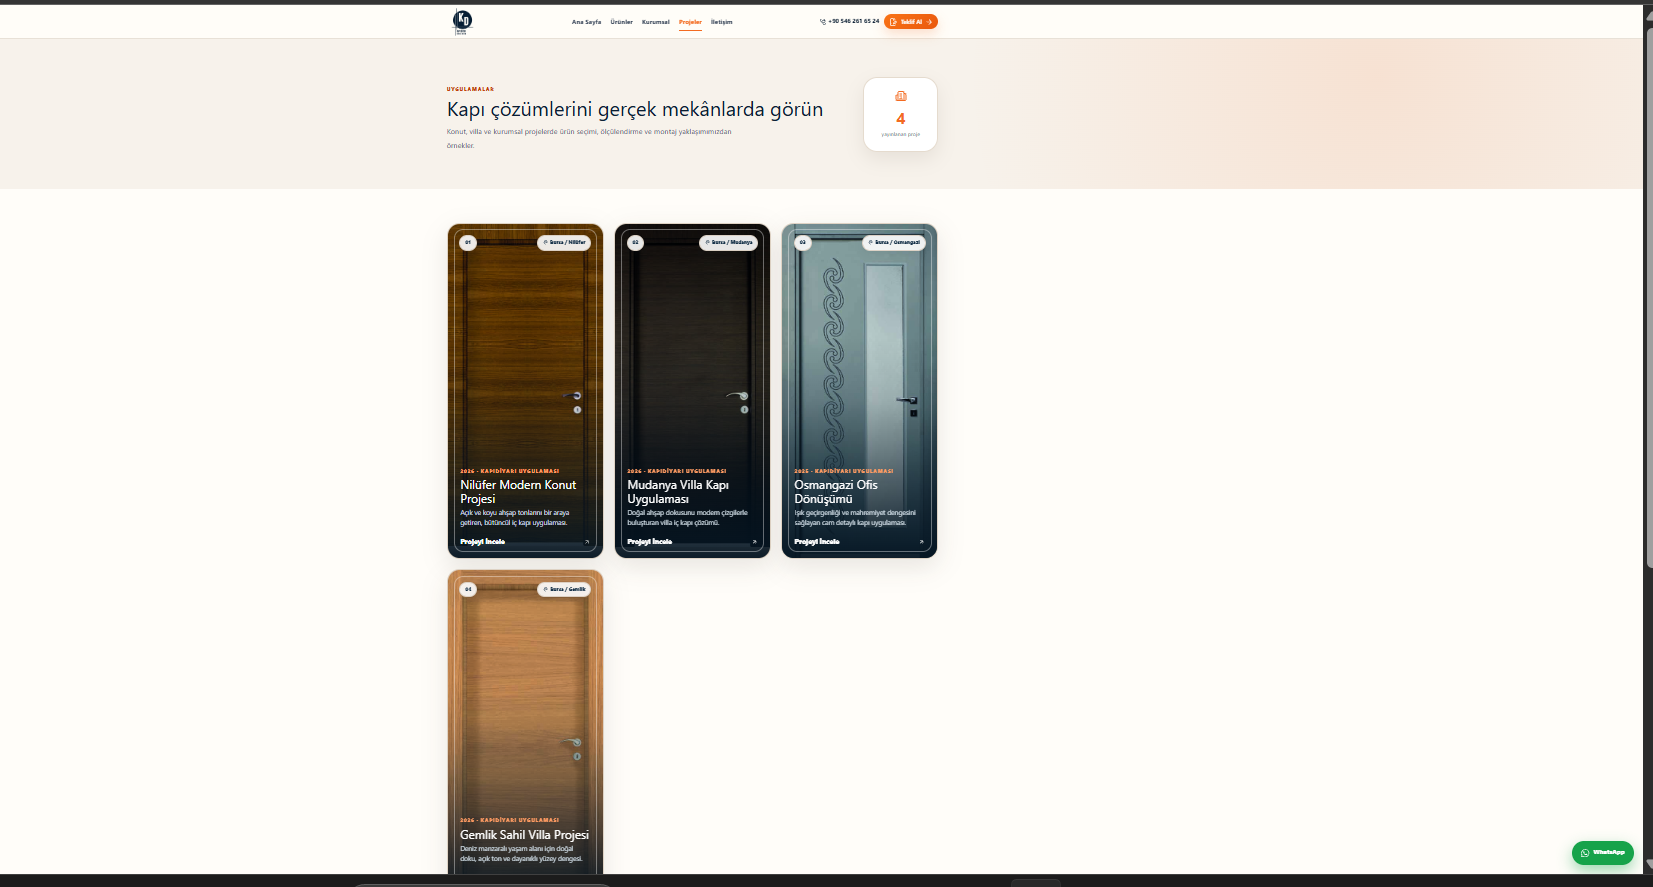This screenshot has height=887, width=1653.
Task: Click 'Projeyi İncele' on the Nilüfer card
Action: point(483,542)
